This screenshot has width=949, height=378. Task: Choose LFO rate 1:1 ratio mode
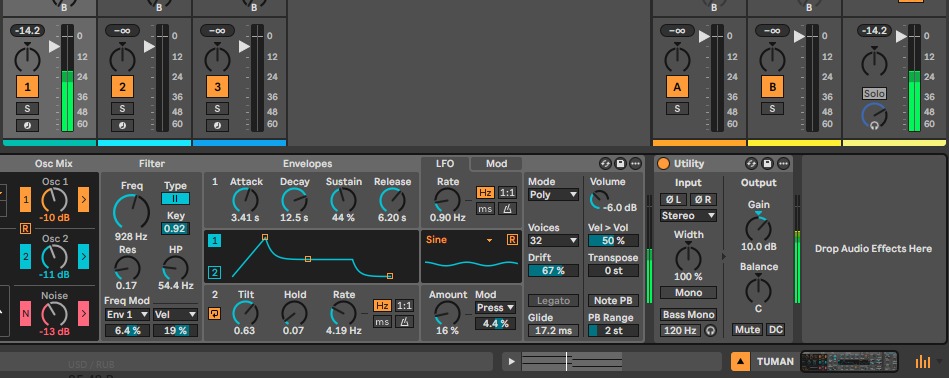coord(507,193)
